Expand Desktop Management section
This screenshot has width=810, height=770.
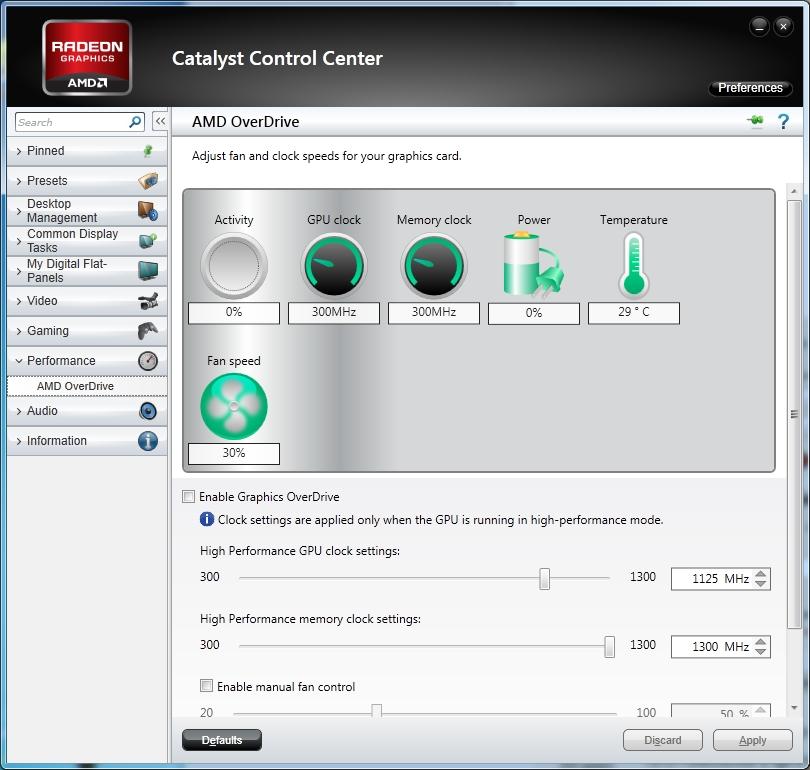19,211
